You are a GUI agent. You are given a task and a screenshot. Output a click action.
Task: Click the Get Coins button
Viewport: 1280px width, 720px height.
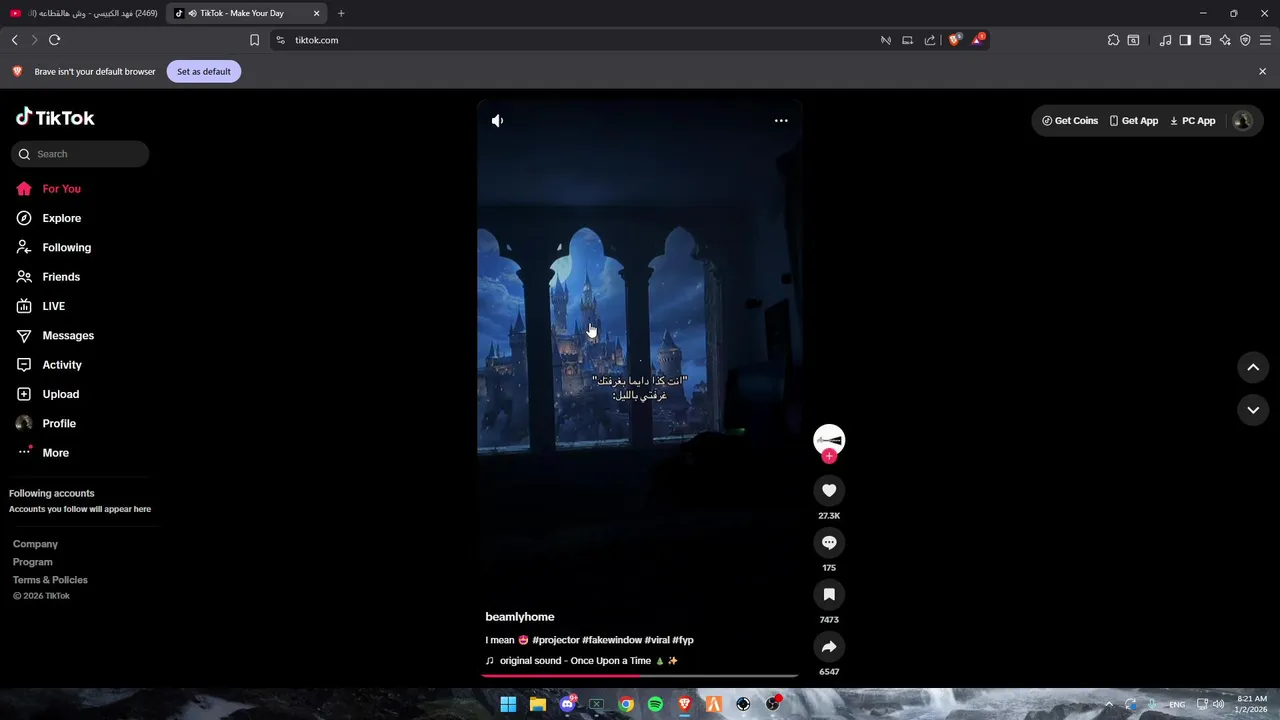pos(1070,121)
